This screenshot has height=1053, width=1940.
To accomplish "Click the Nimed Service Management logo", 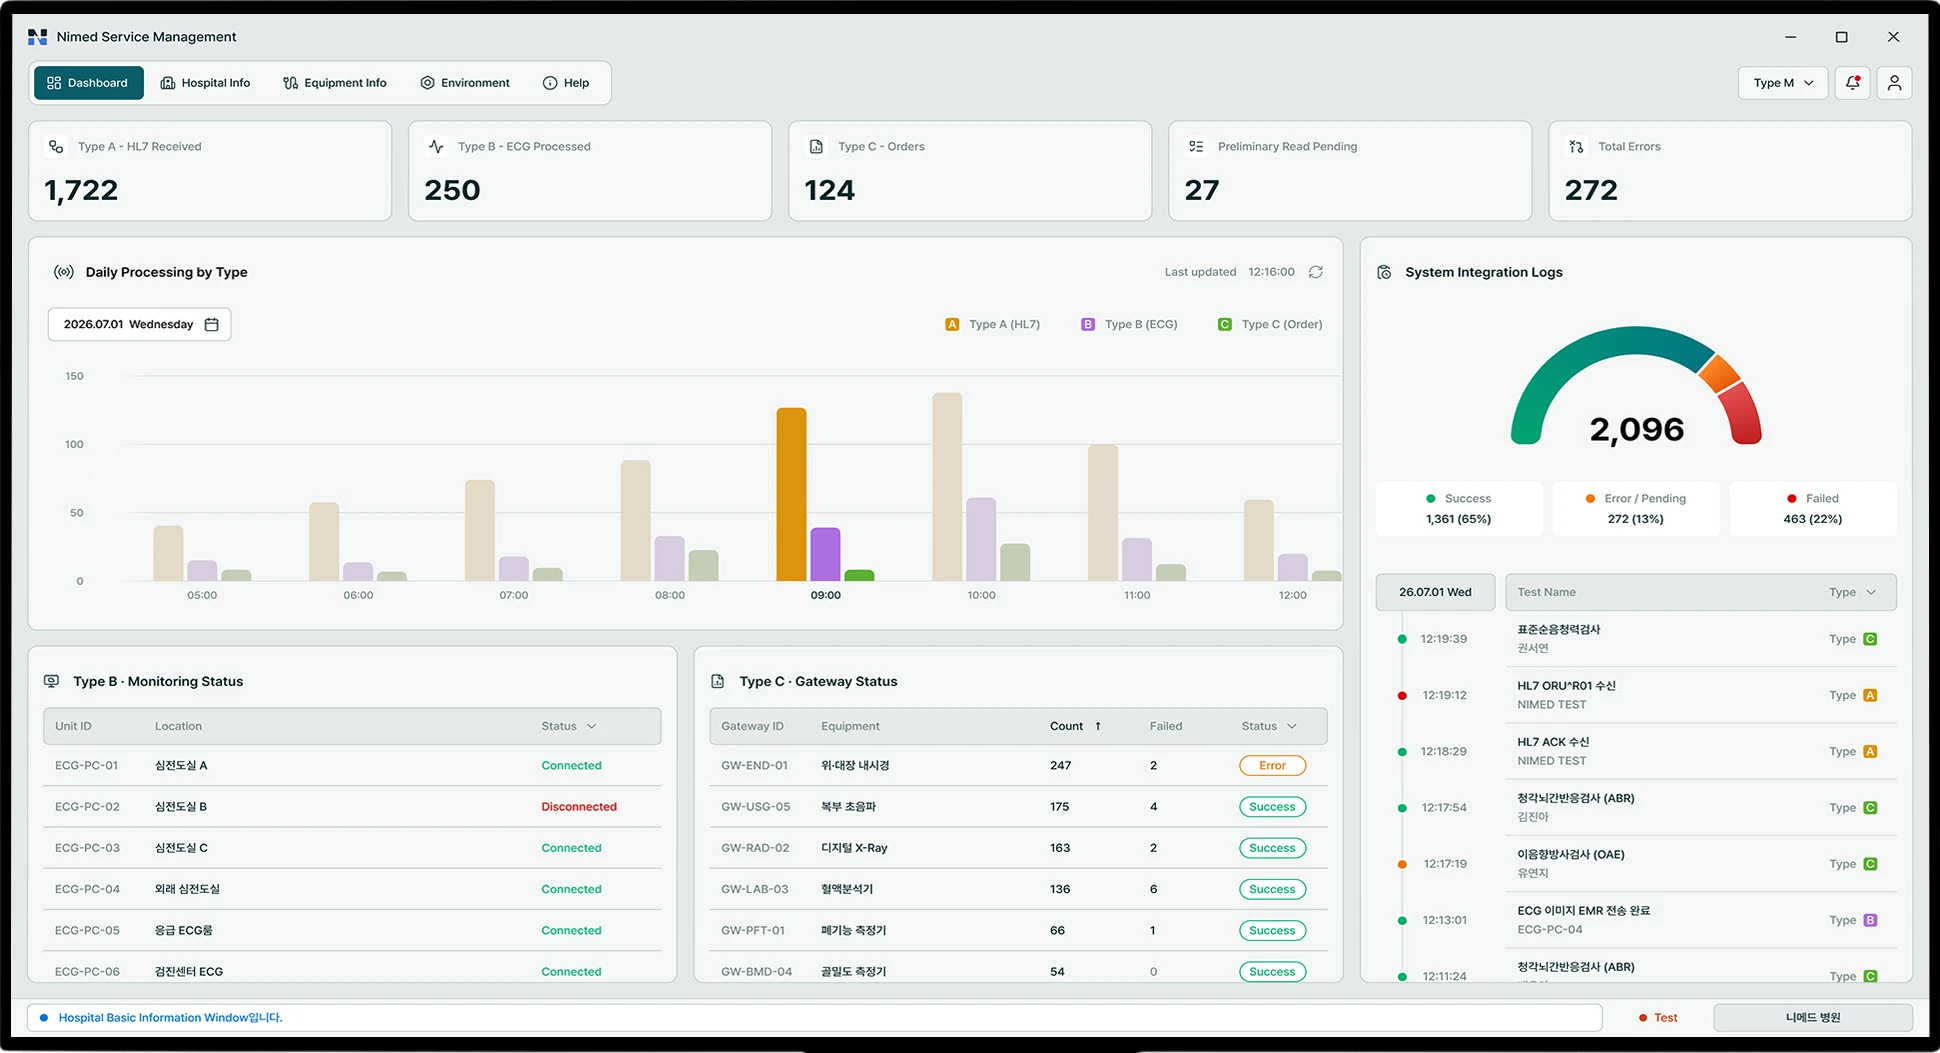I will (38, 37).
